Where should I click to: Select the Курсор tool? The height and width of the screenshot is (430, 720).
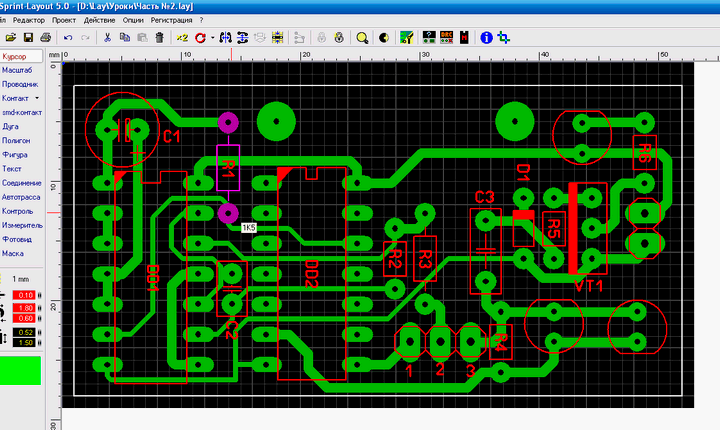(x=15, y=57)
